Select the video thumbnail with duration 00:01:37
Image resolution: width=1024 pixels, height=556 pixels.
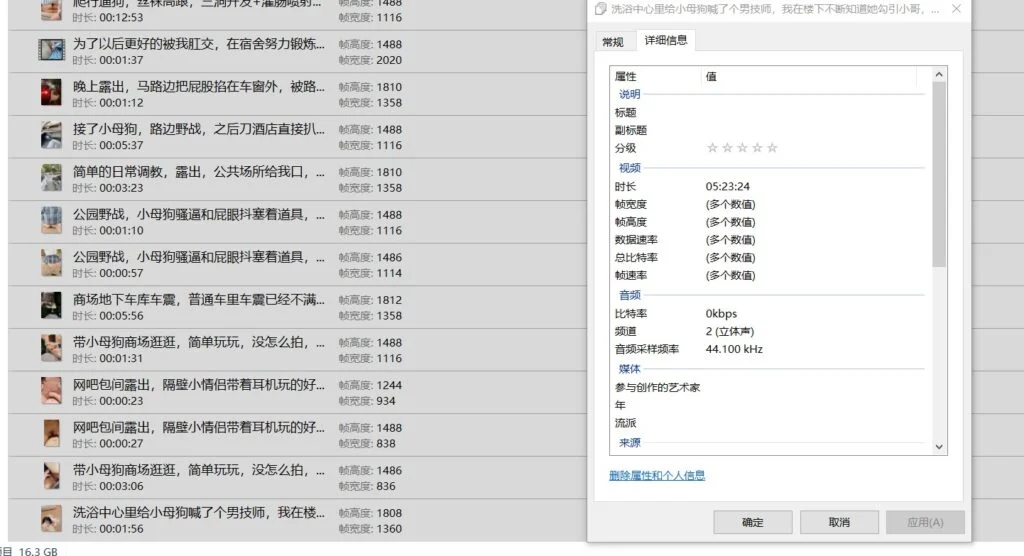[x=52, y=51]
